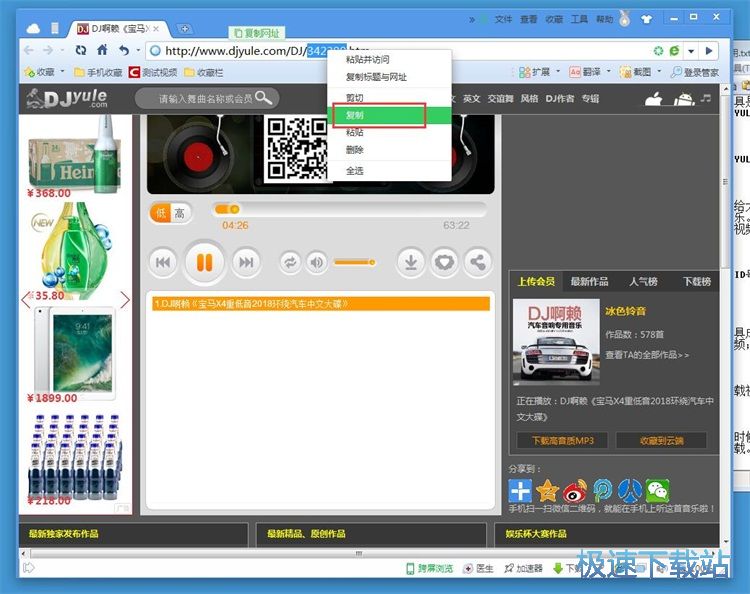Screen dimensions: 750x594
Task: Mute the player volume speaker
Action: point(317,262)
